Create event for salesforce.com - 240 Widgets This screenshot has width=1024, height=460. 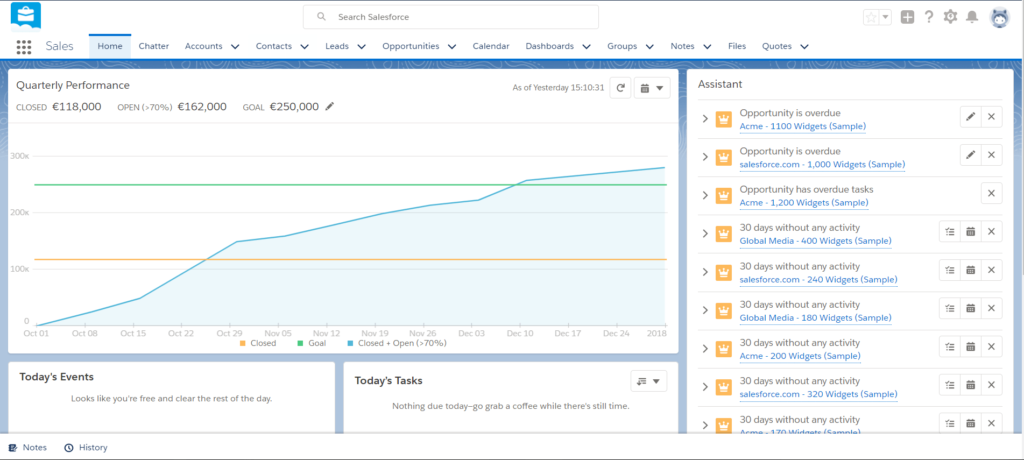point(970,270)
